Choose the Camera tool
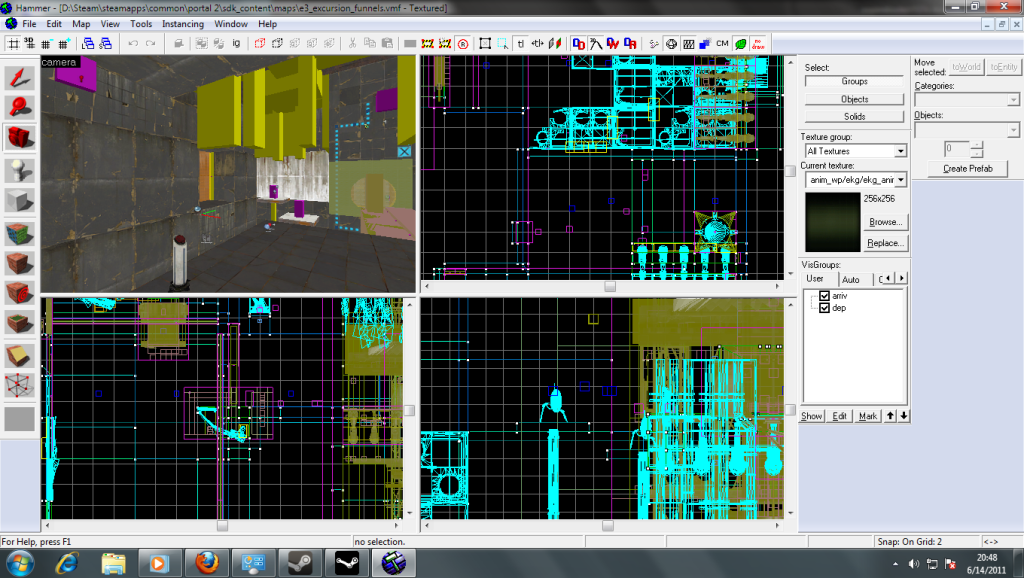This screenshot has width=1024, height=578. pyautogui.click(x=20, y=138)
